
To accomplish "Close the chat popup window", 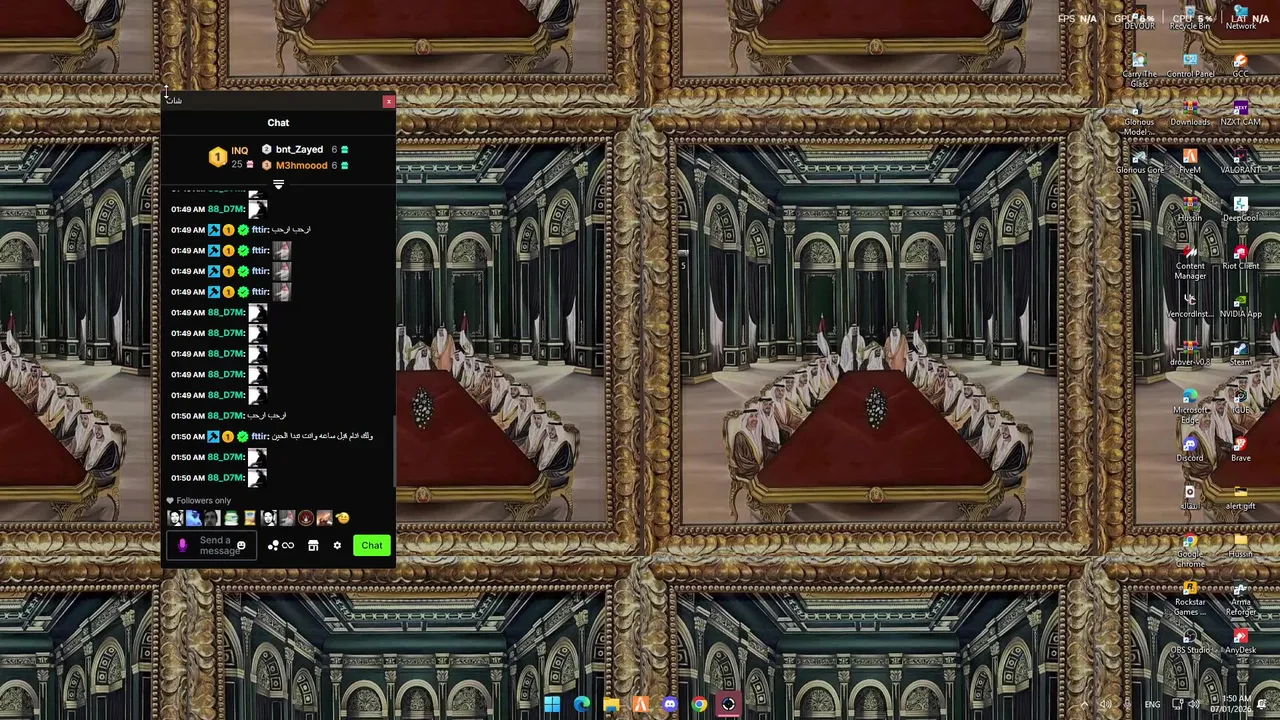I will coord(388,101).
